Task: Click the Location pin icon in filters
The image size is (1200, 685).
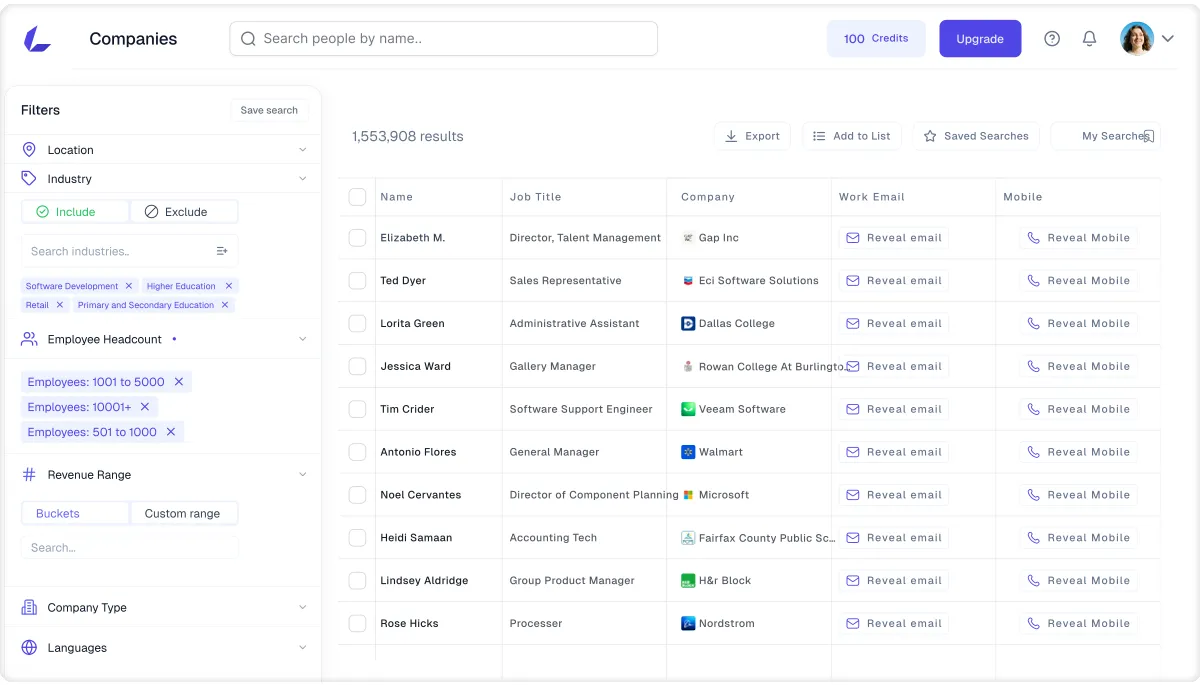Action: (x=29, y=150)
